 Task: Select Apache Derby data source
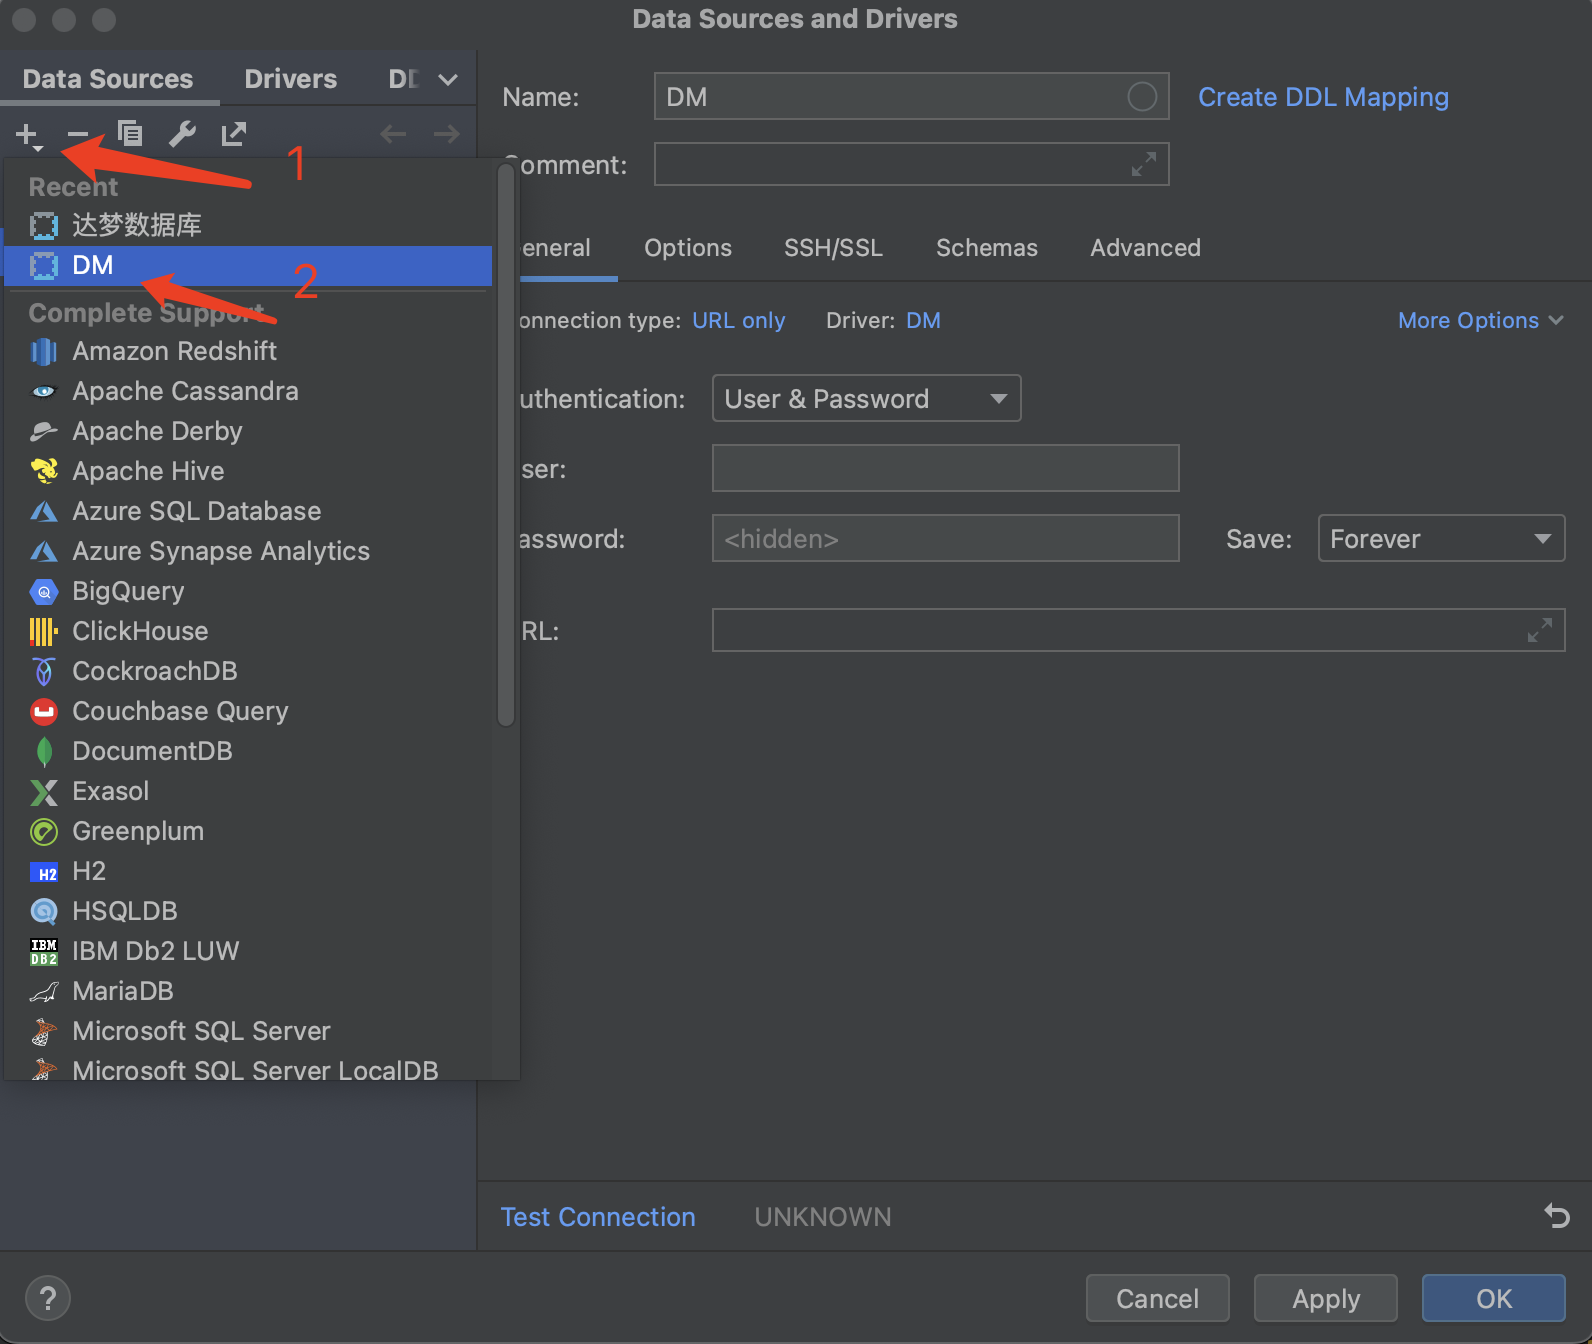coord(248,431)
